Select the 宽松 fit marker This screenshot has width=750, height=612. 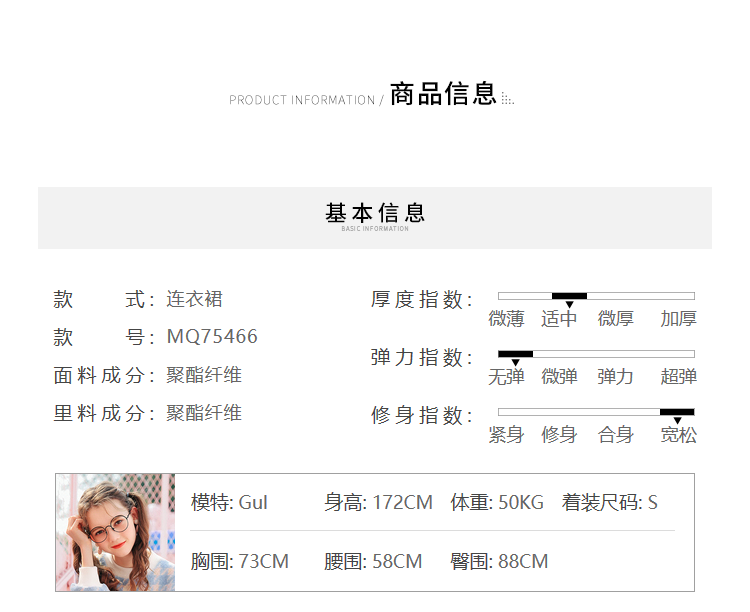[x=677, y=413]
